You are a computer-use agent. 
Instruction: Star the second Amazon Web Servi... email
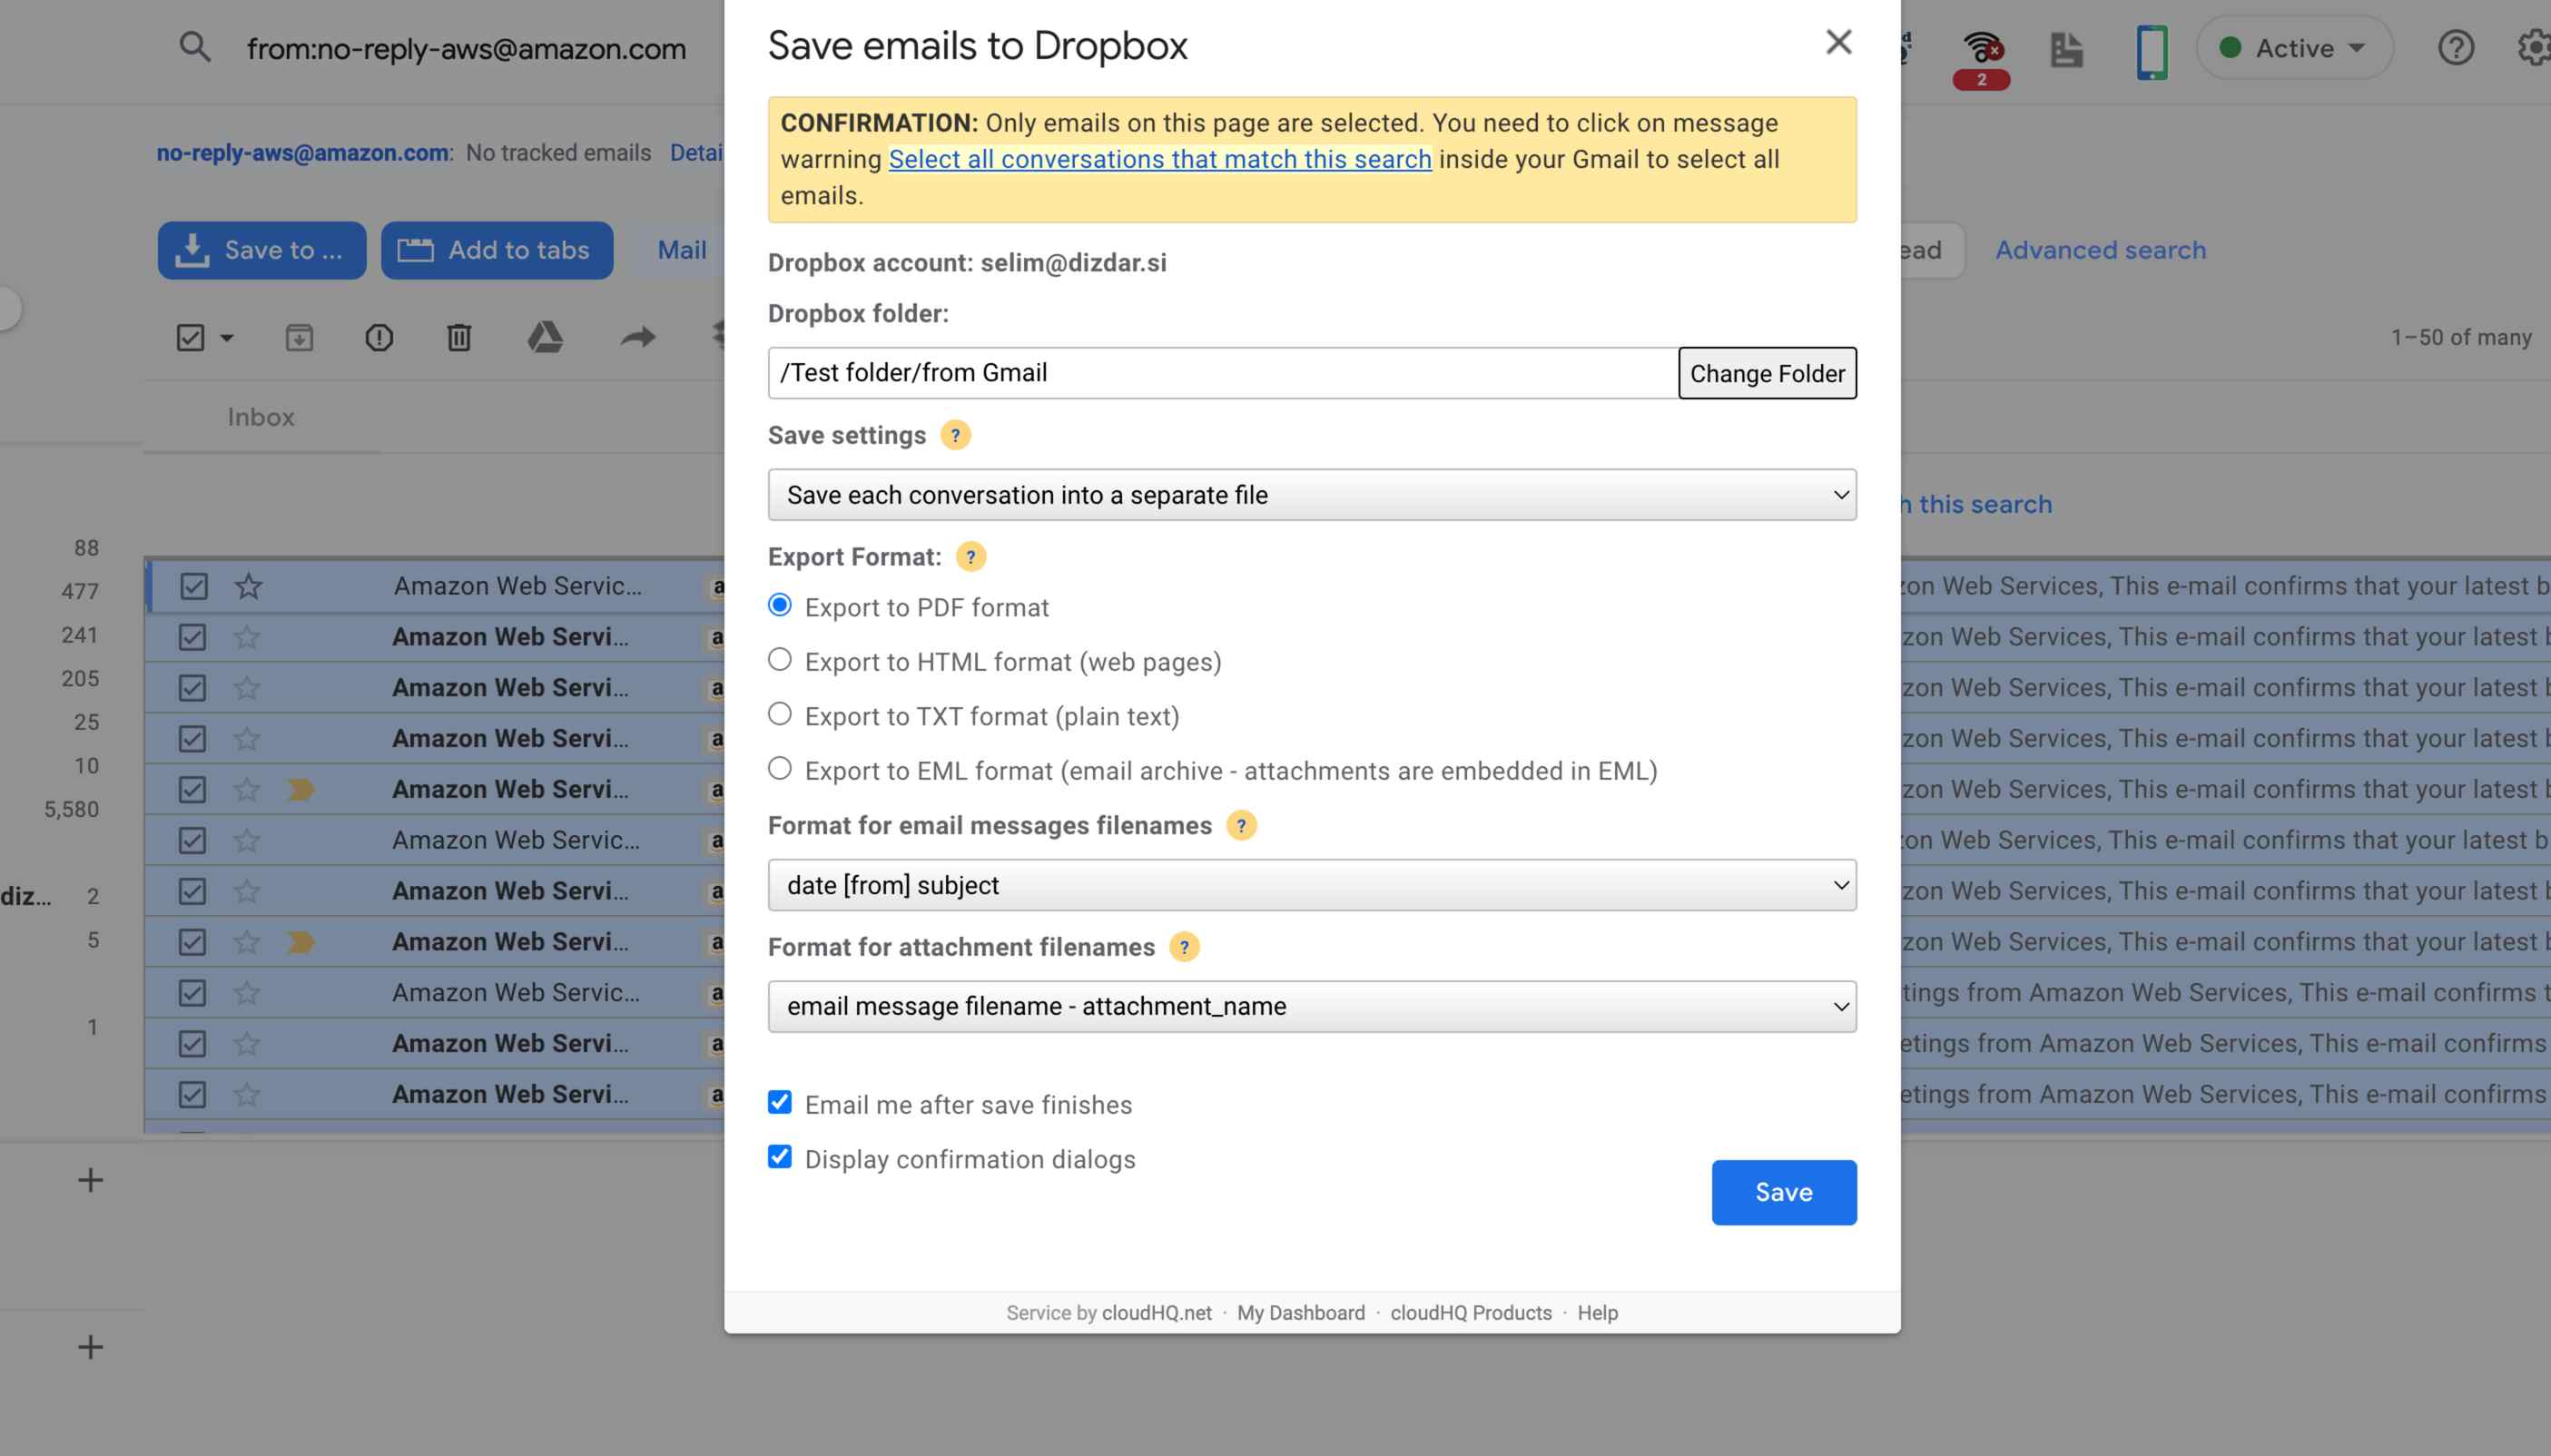247,637
